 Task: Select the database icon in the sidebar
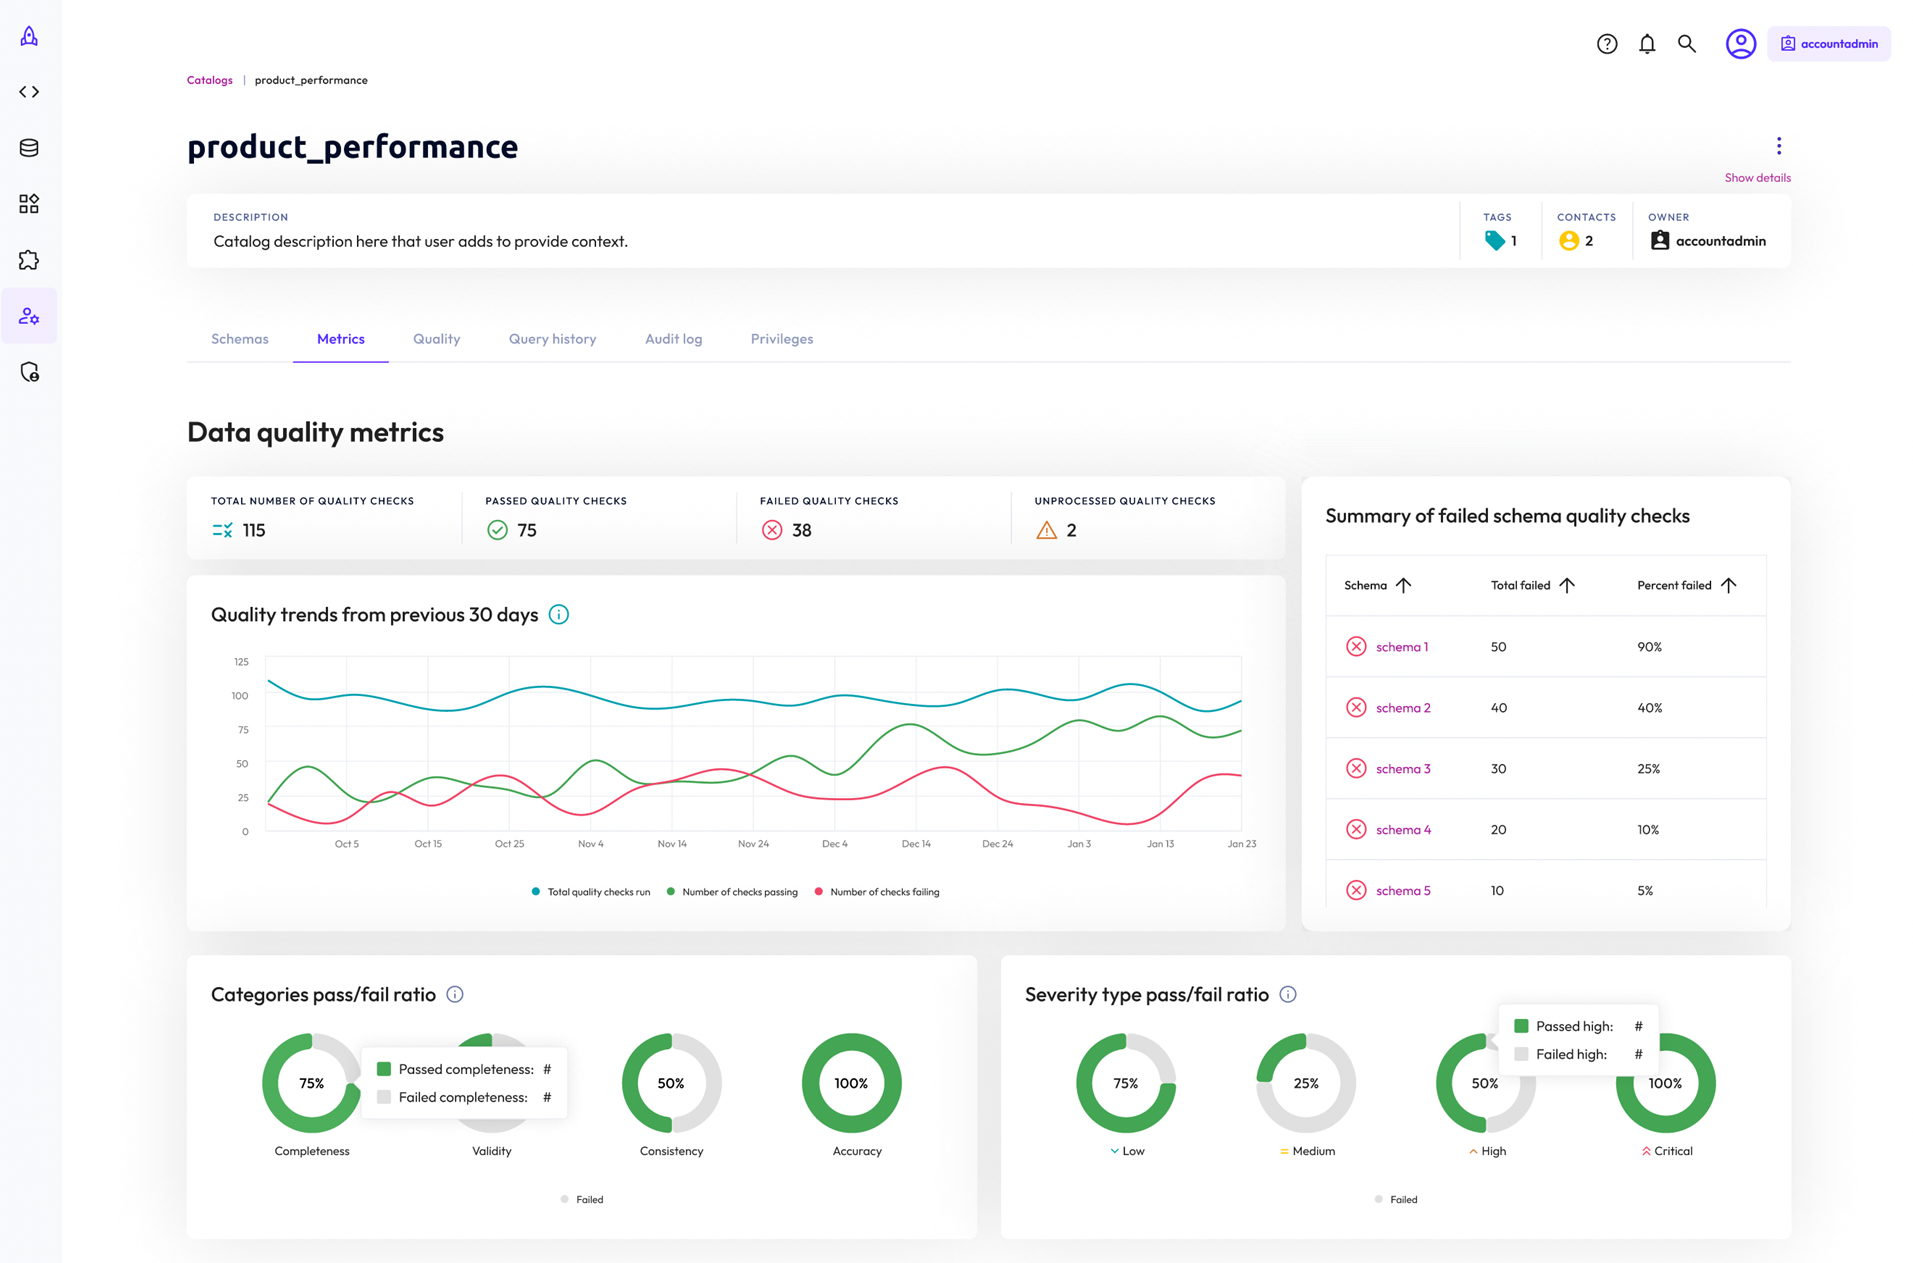(29, 147)
